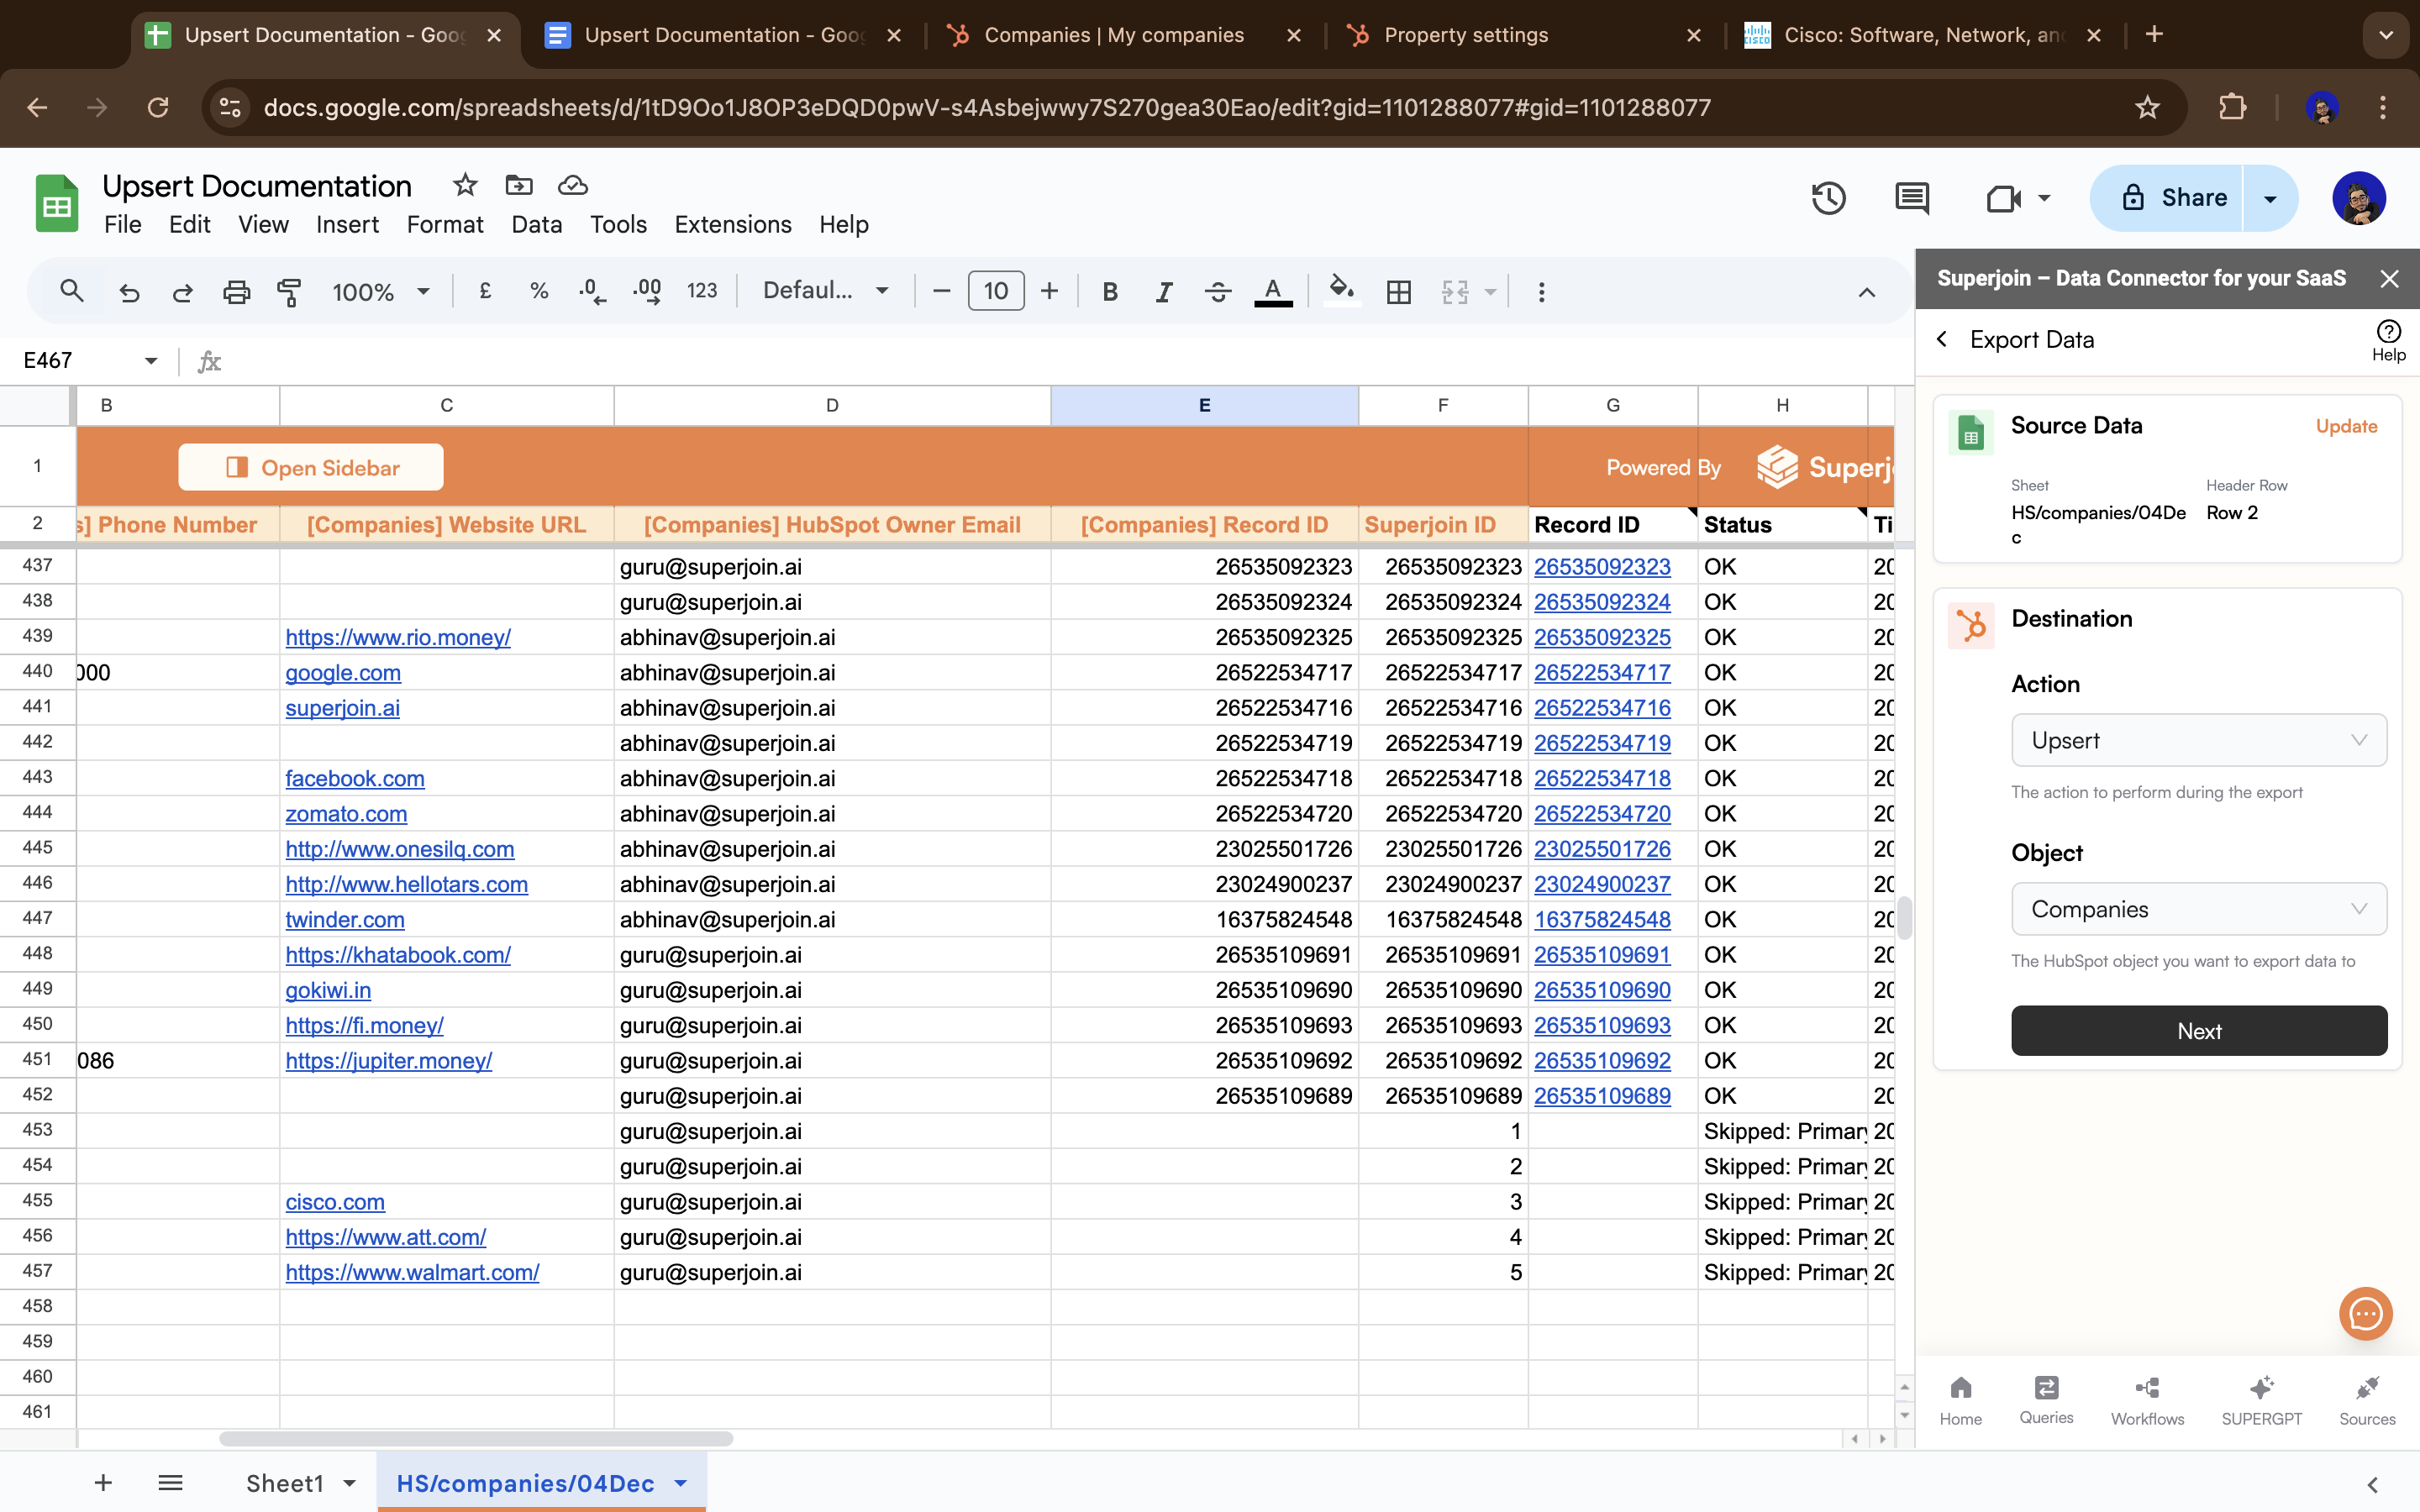
Task: Open SUPERGPT in Superjoin sidebar
Action: point(2261,1399)
